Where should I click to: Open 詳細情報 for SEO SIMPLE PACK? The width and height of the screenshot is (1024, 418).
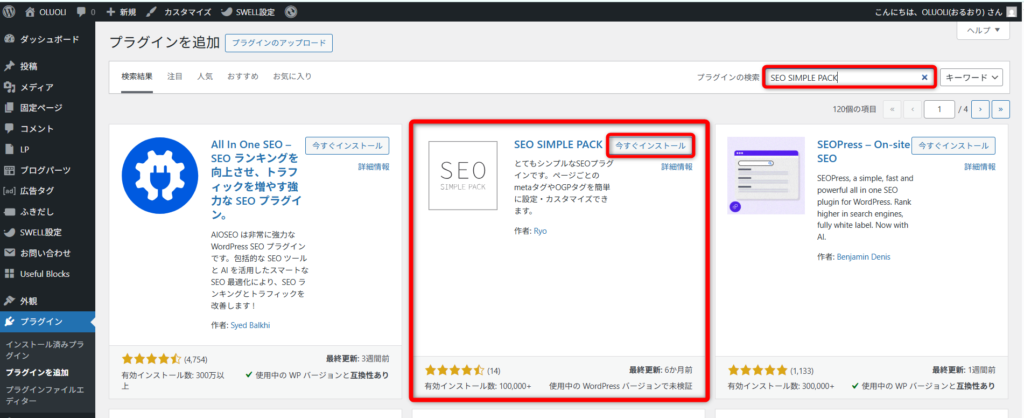[677, 167]
